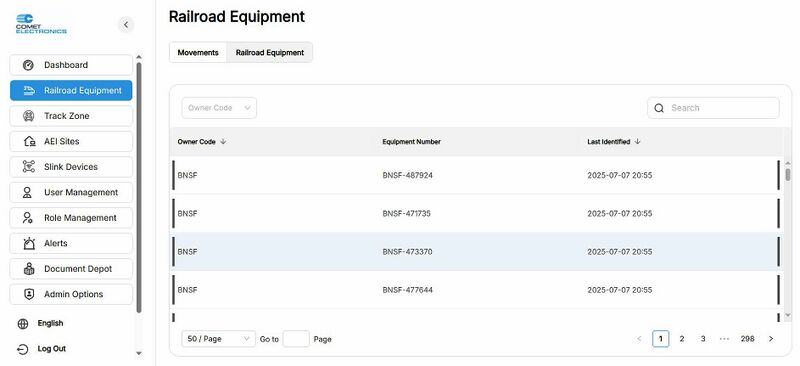
Task: Click the Go to page number field
Action: (x=296, y=339)
